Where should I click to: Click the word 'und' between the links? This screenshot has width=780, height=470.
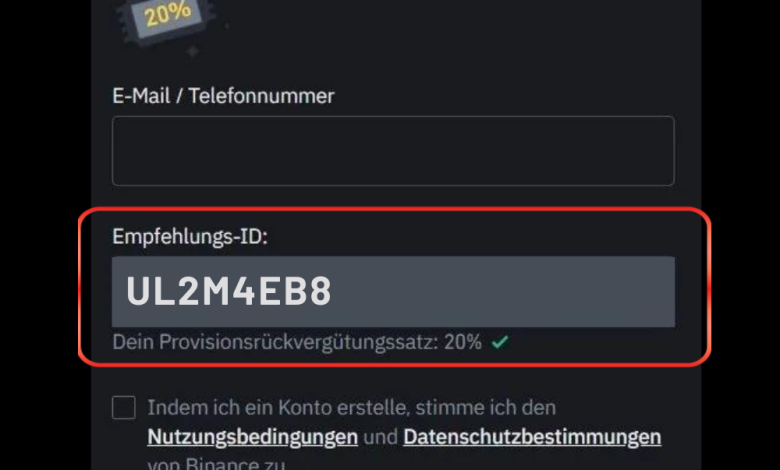381,437
